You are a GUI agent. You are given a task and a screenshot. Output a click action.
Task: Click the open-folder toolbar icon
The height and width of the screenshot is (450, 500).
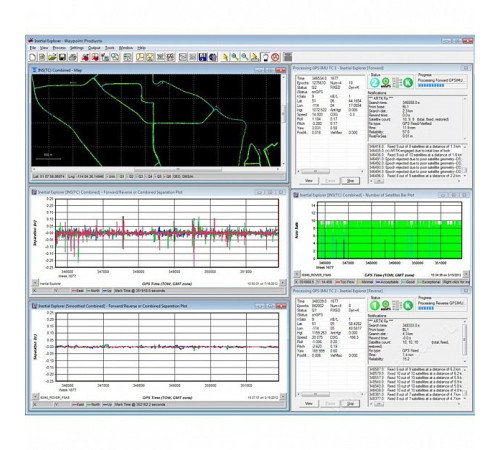pos(52,57)
